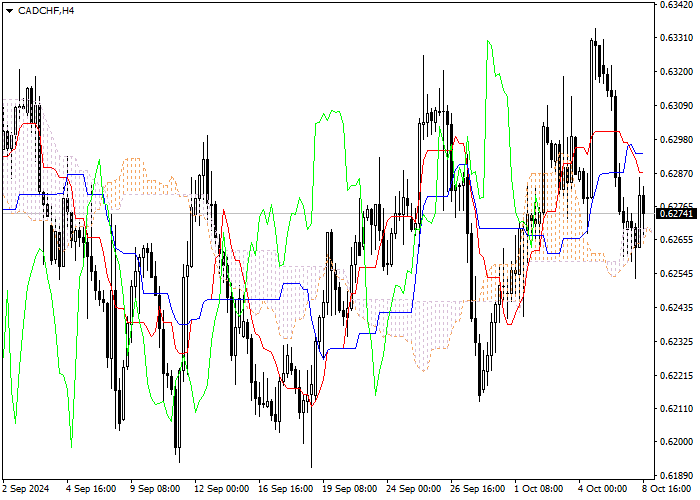700x500 pixels.
Task: Select price level 0.63200 on the scale
Action: [x=676, y=72]
